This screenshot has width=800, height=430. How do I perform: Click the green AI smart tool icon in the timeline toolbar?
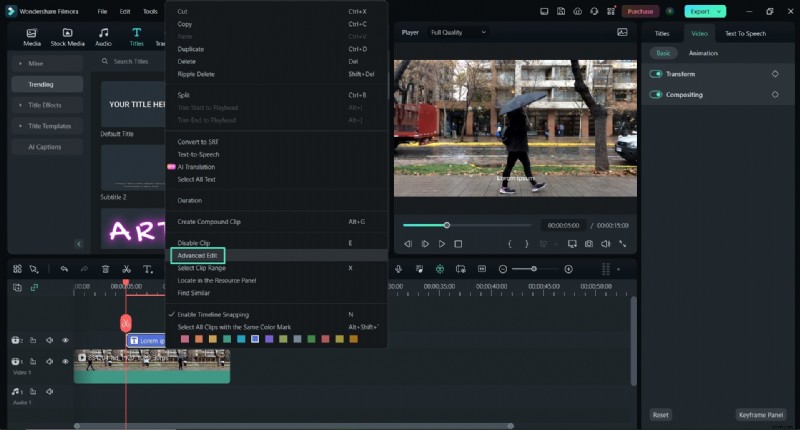(x=440, y=269)
